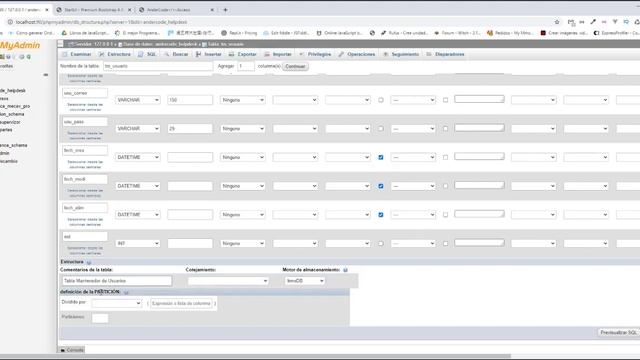Click the help icon next to the Estructura heading
Screen dimensions: 640x360
(89, 262)
